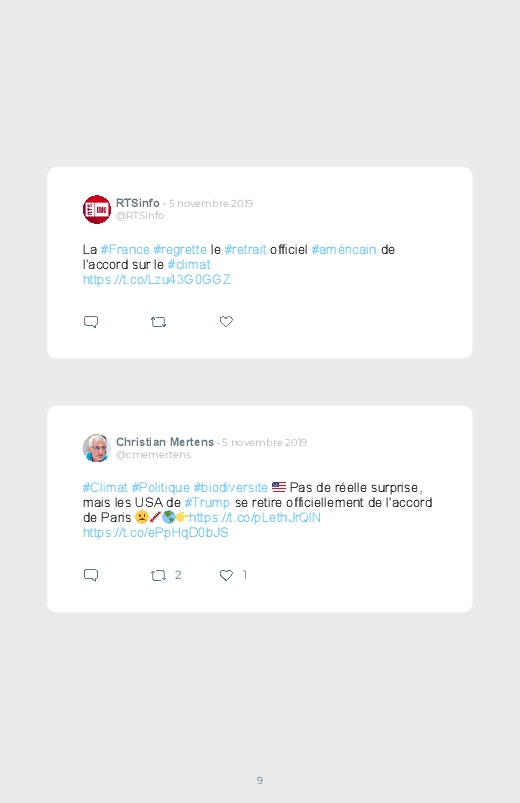Viewport: 520px width, 803px height.
Task: Open Christian Mertens' profile photo
Action: (x=97, y=448)
